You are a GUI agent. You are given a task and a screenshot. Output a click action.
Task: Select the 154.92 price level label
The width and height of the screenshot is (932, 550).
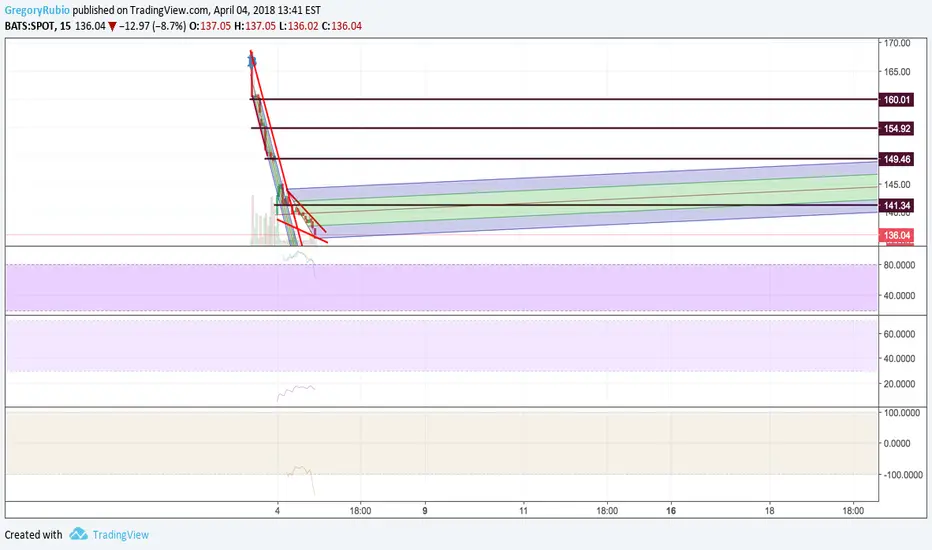[896, 128]
